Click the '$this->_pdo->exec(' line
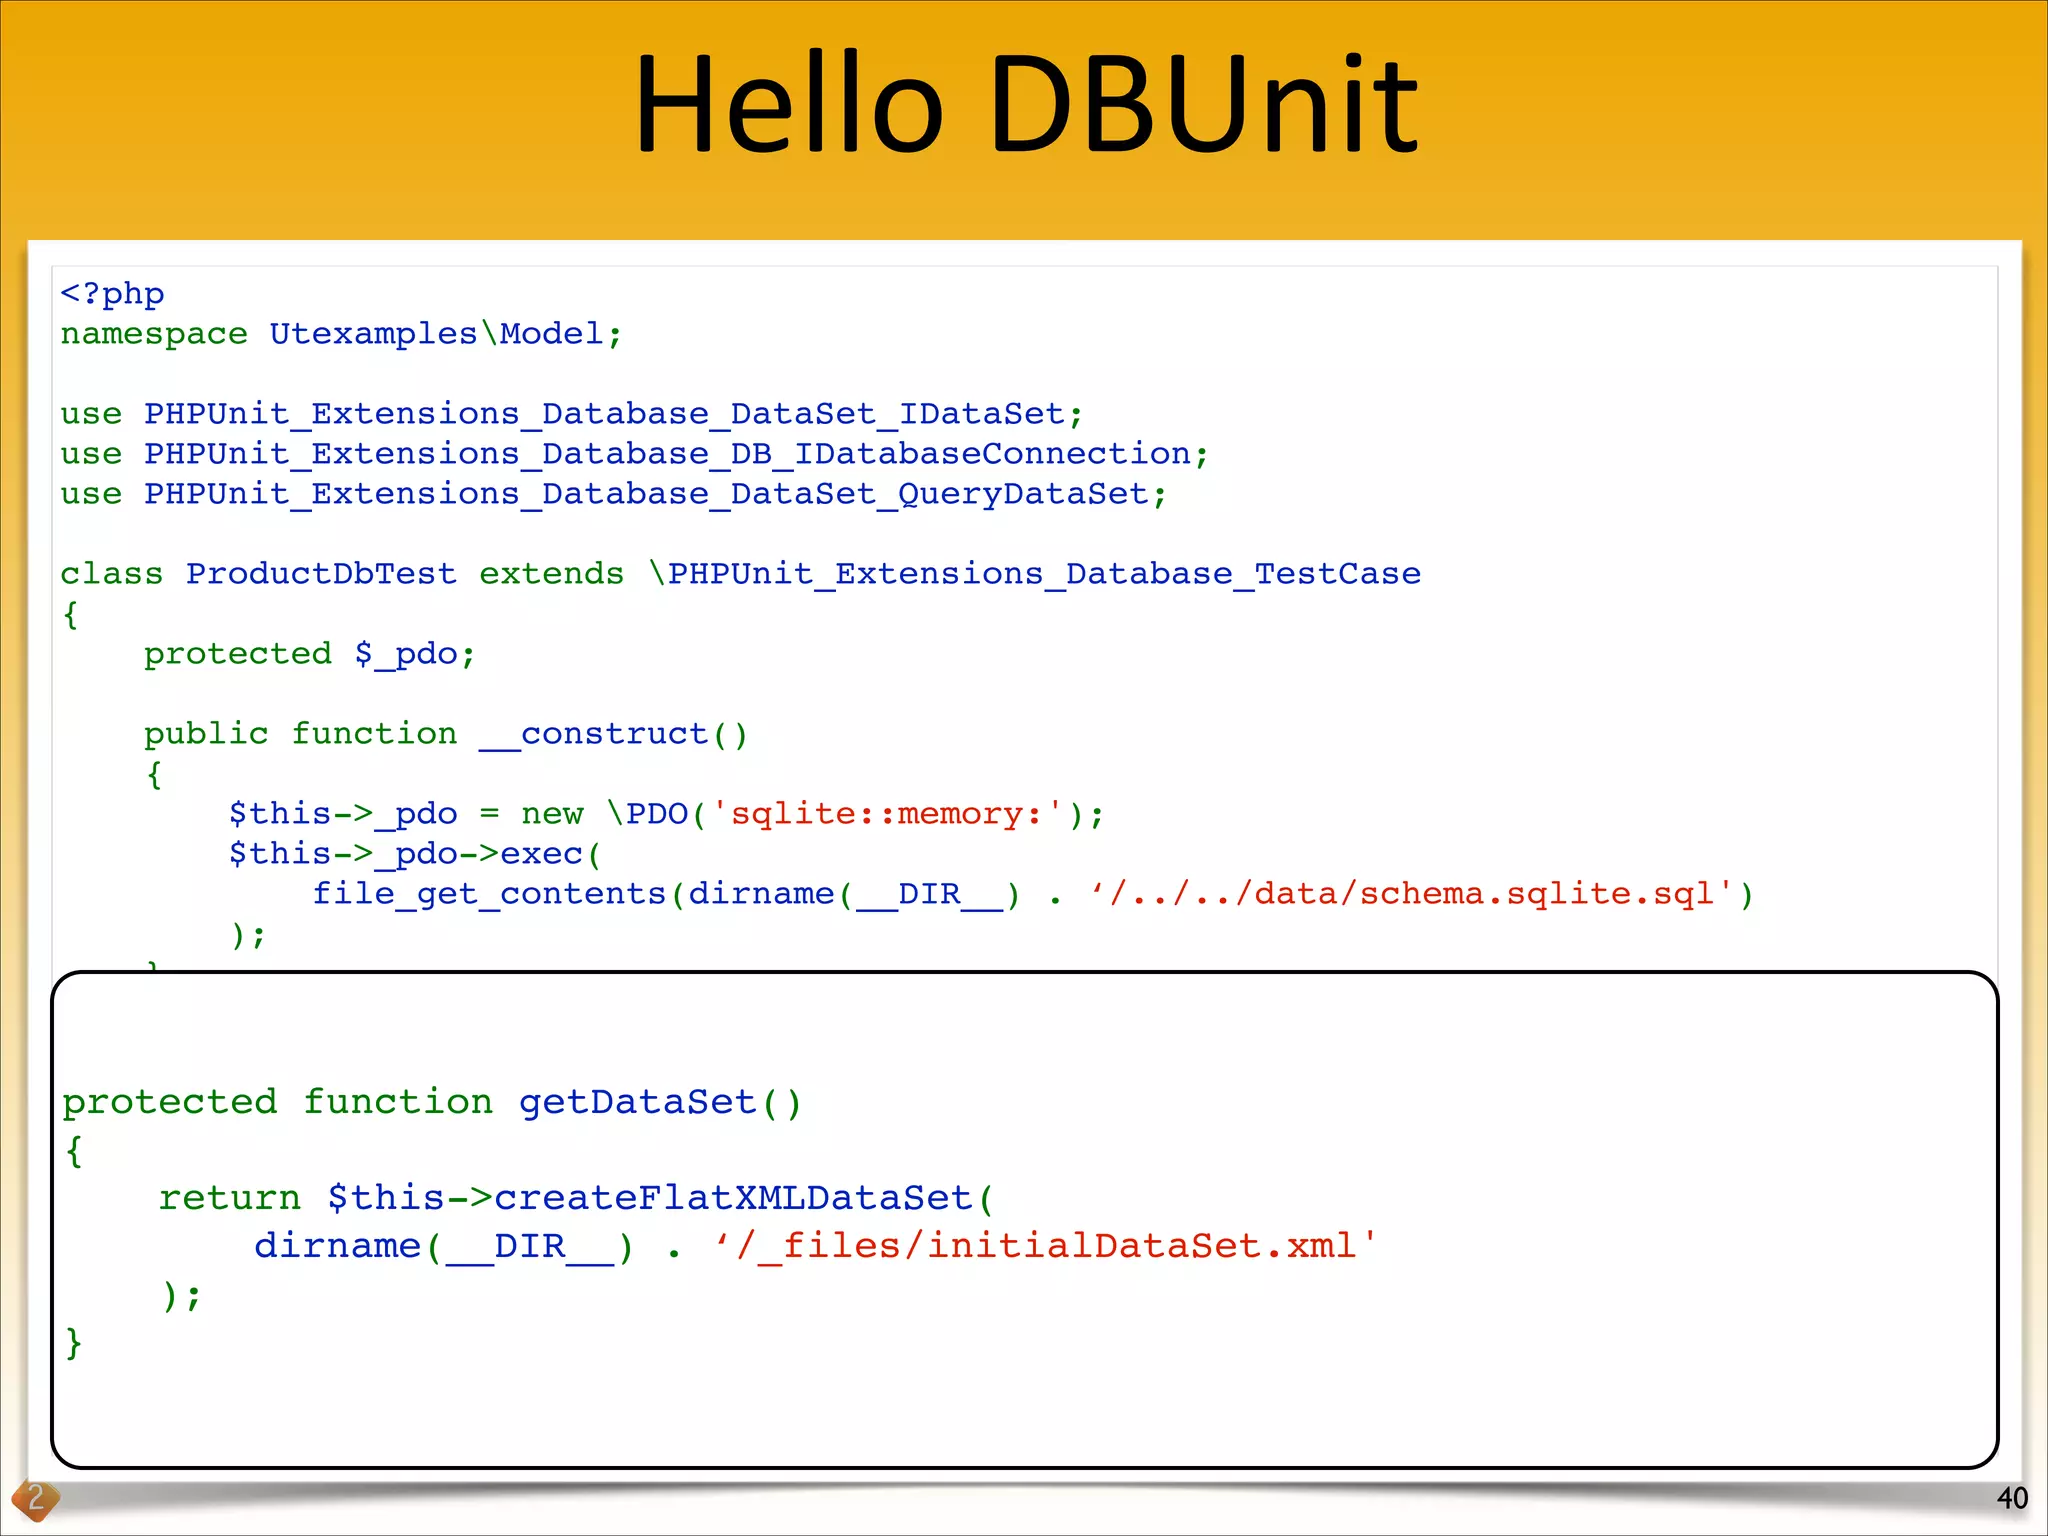The image size is (2048, 1536). [x=415, y=854]
